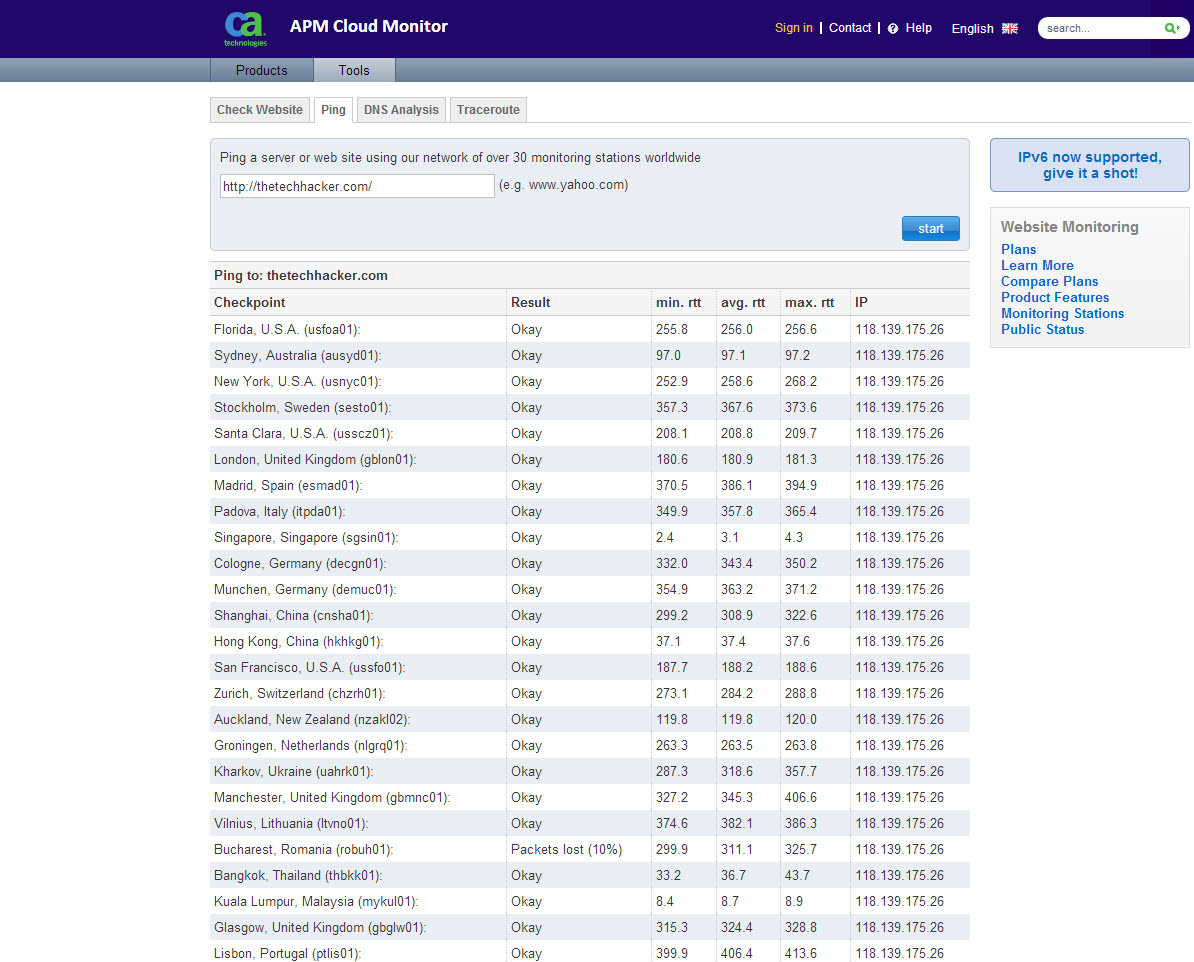Click the Checkpoint column header
1194x962 pixels.
point(250,302)
